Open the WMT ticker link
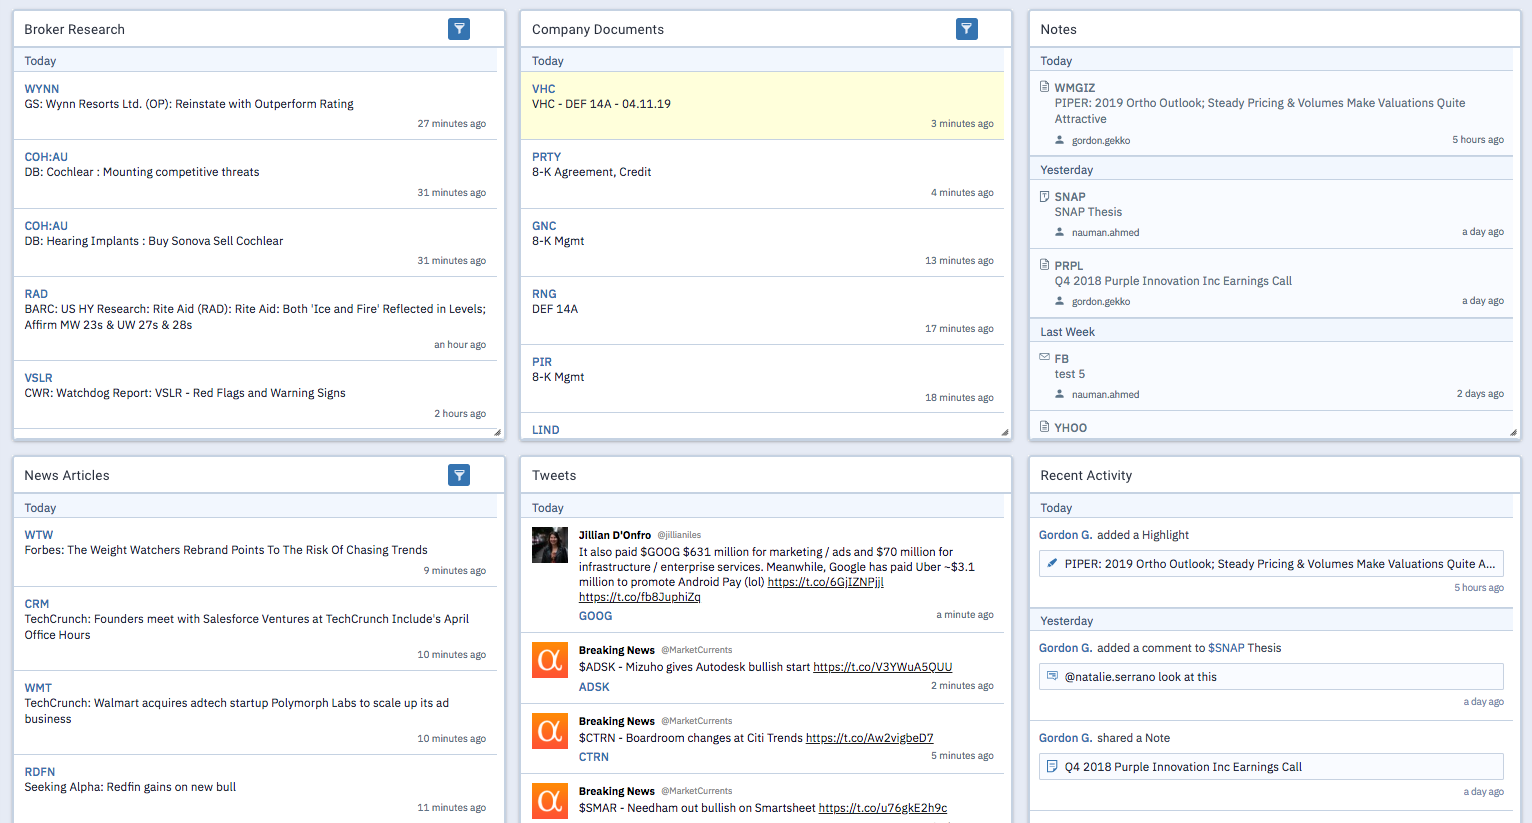The height and width of the screenshot is (823, 1532). pyautogui.click(x=38, y=688)
